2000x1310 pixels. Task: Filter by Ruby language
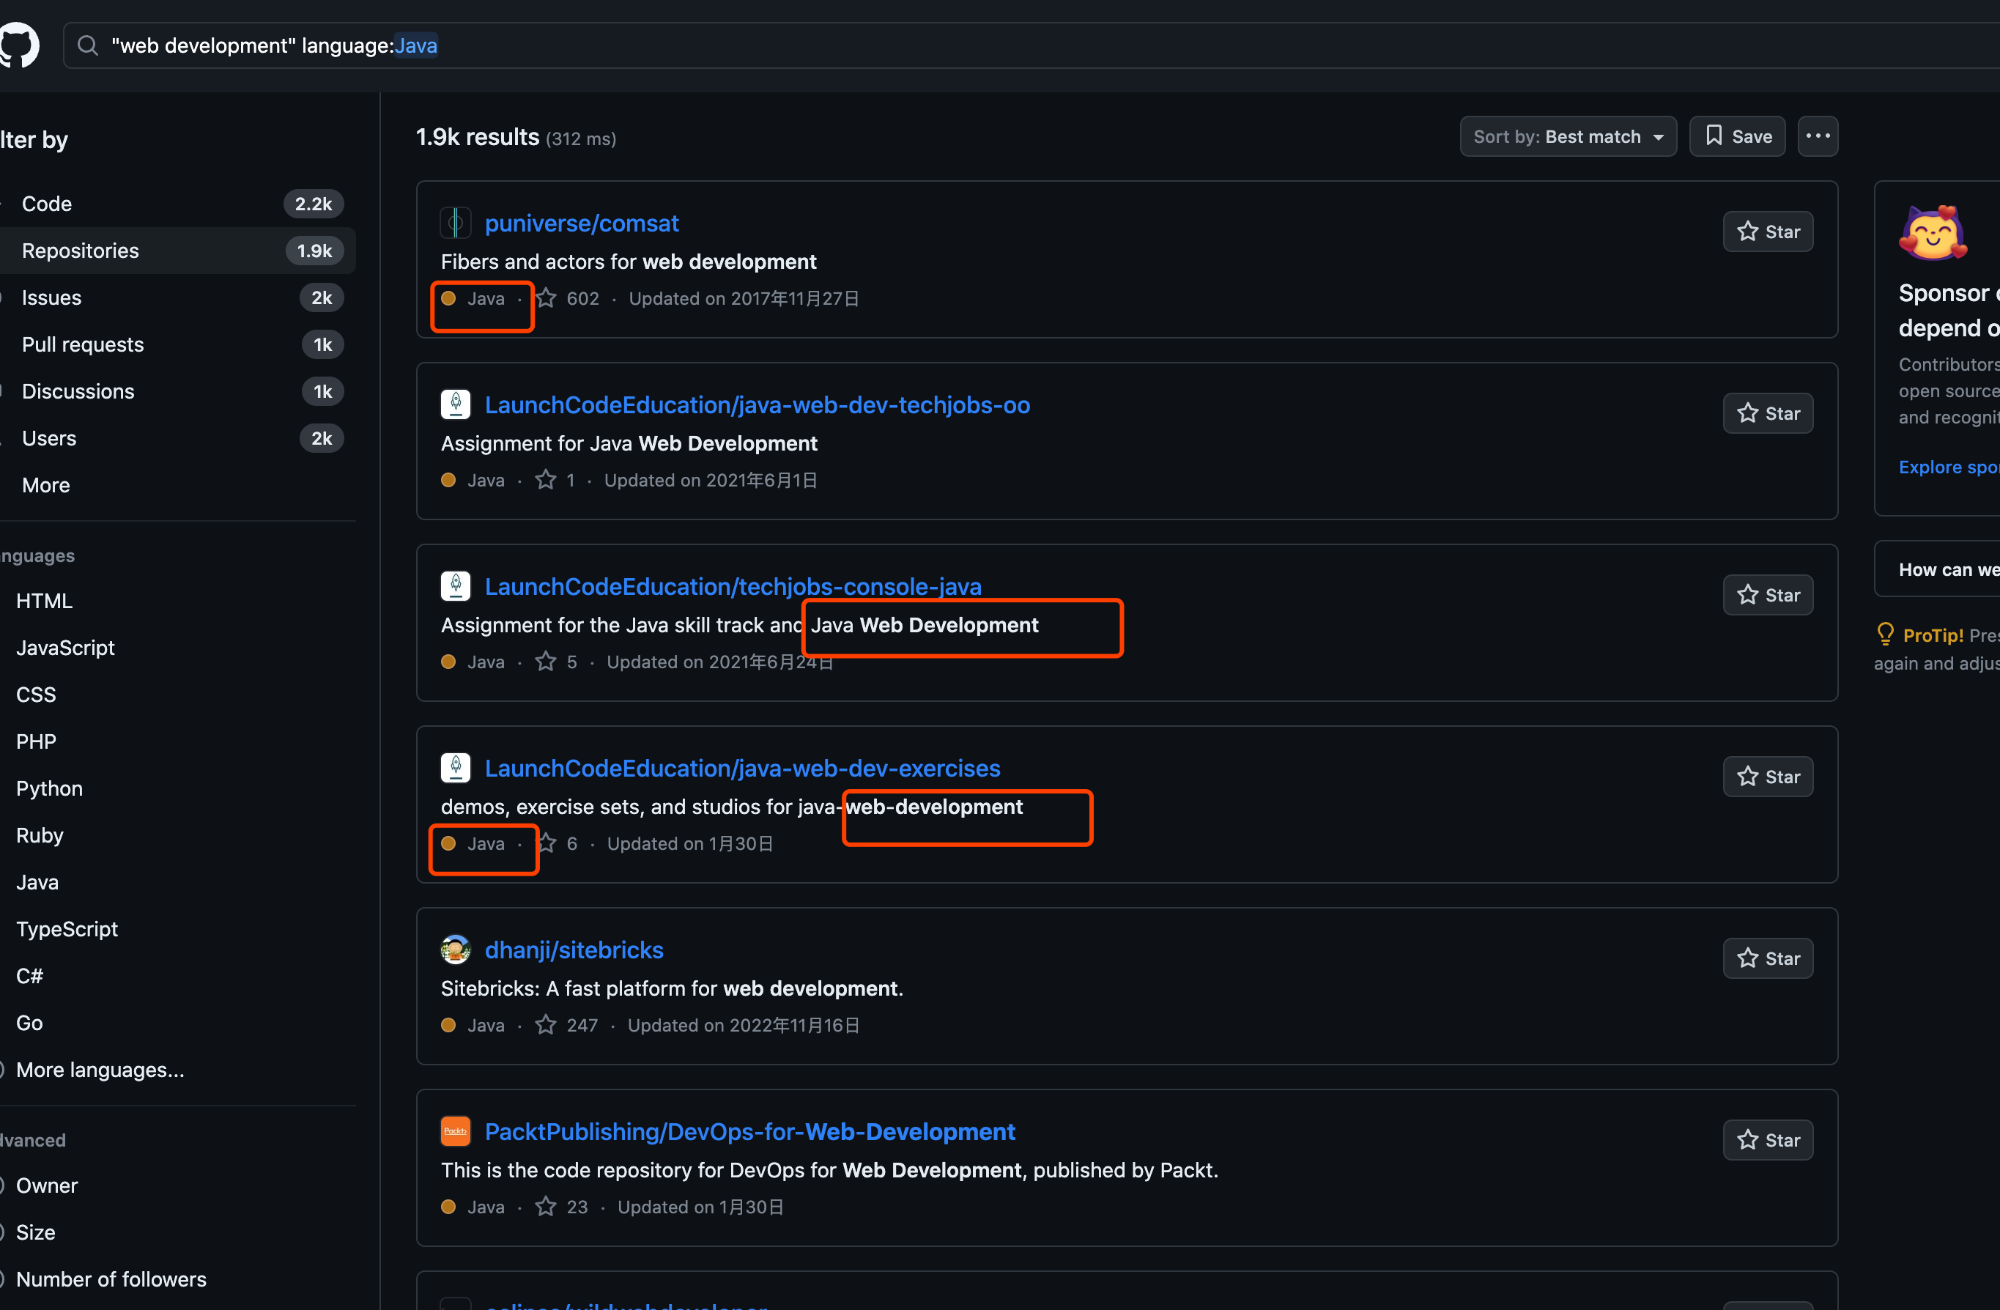(x=40, y=836)
